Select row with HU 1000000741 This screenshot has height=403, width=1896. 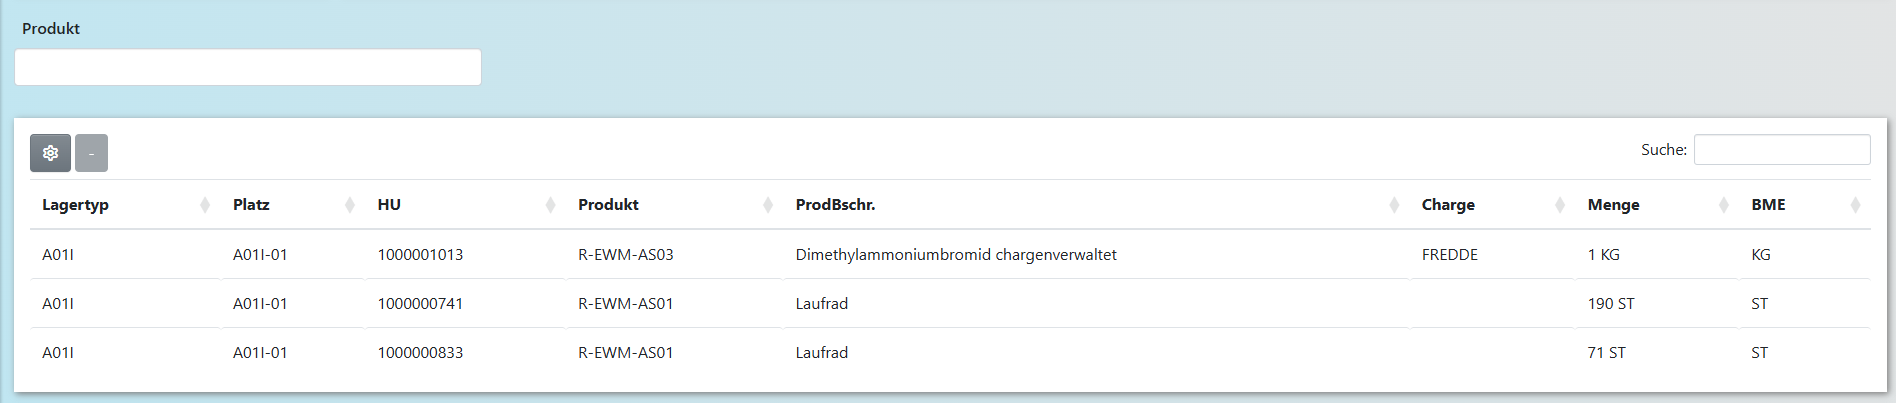[420, 304]
